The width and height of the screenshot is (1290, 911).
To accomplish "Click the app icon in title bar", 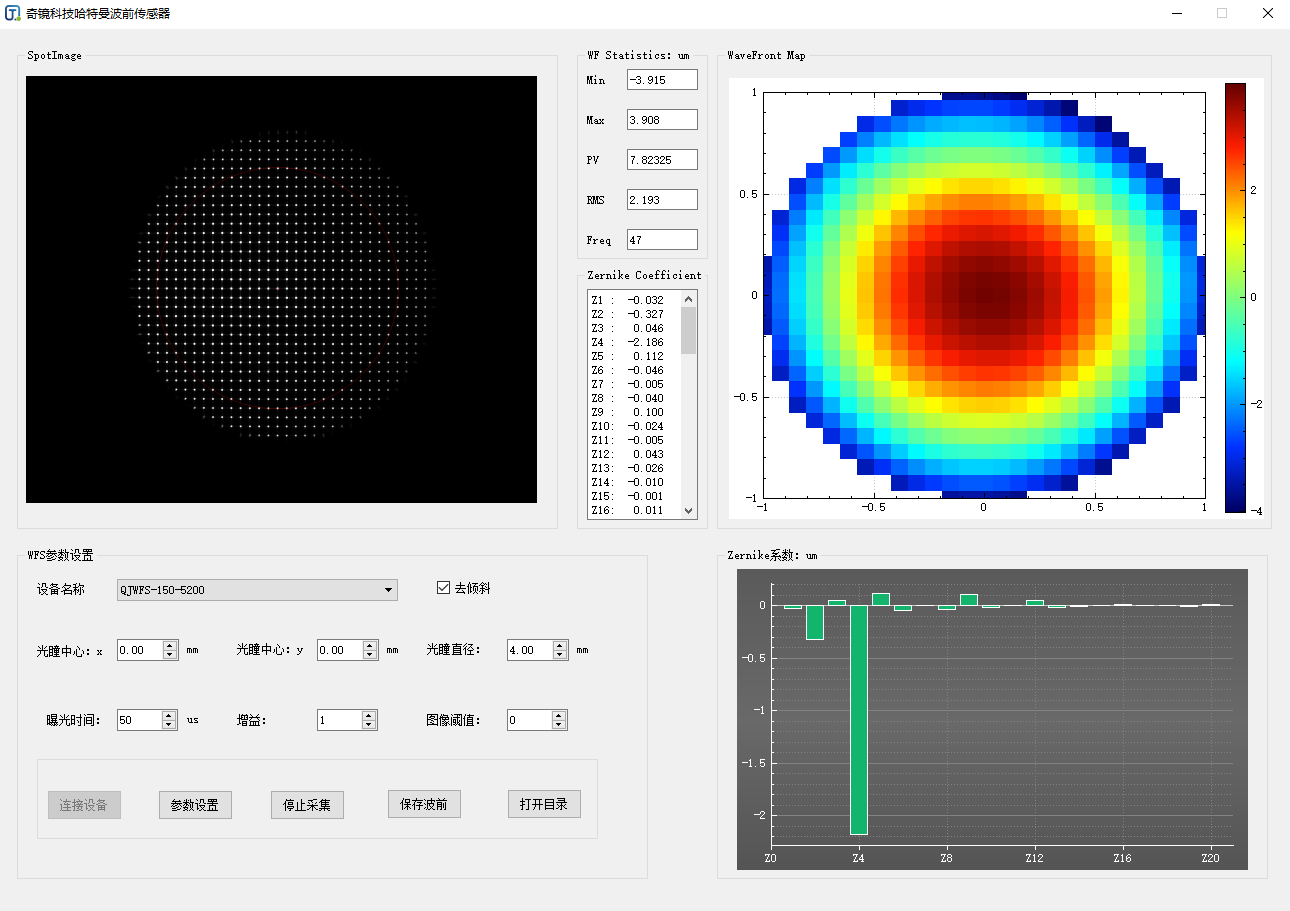I will point(13,14).
